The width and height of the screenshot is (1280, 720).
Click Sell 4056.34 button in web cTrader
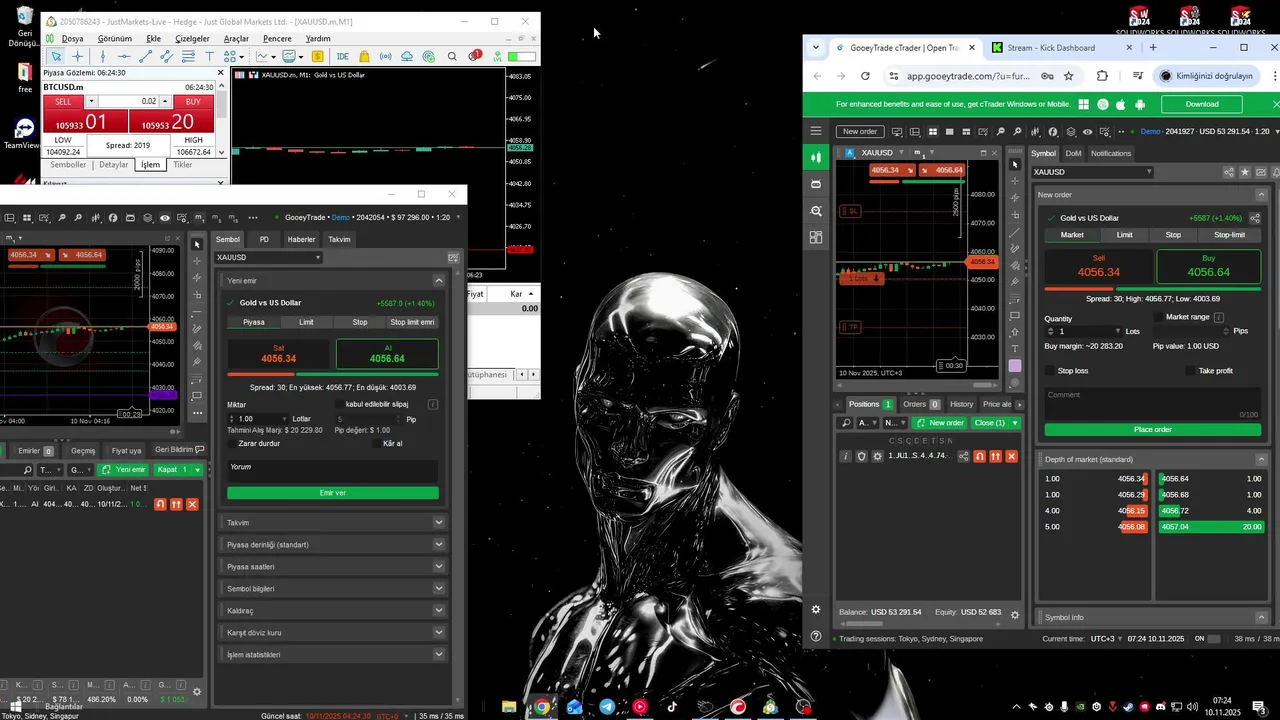(x=1098, y=267)
